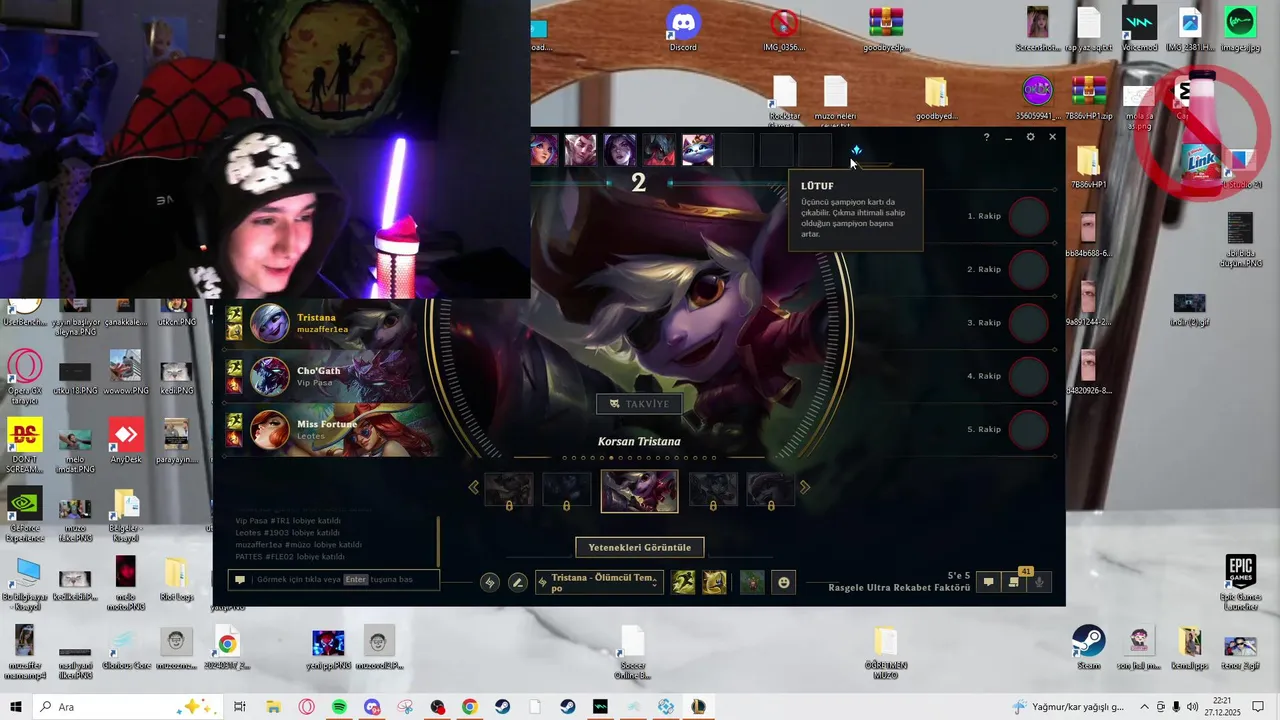Viewport: 1280px width, 720px height.
Task: Open Chrome from the taskbar
Action: pos(469,707)
